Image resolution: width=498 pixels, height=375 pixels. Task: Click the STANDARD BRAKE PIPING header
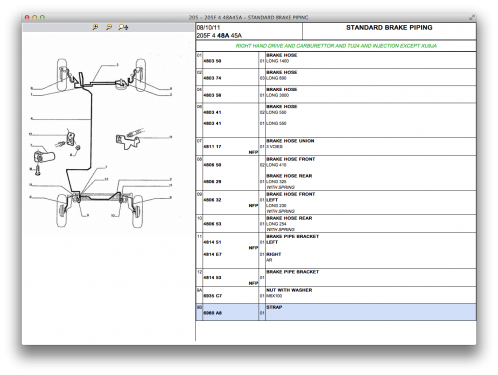[389, 28]
